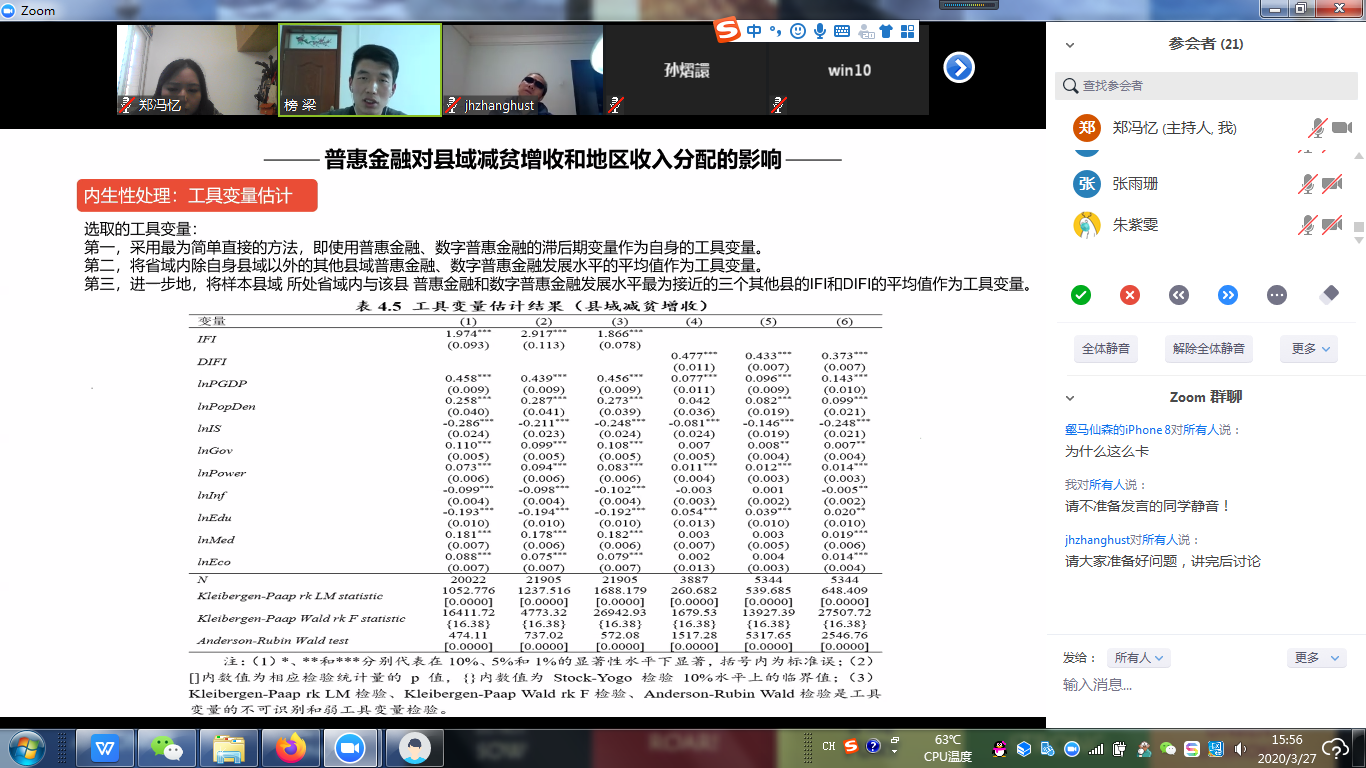Click the 全体静音 mute all button
Viewport: 1366px width, 768px height.
click(1106, 349)
